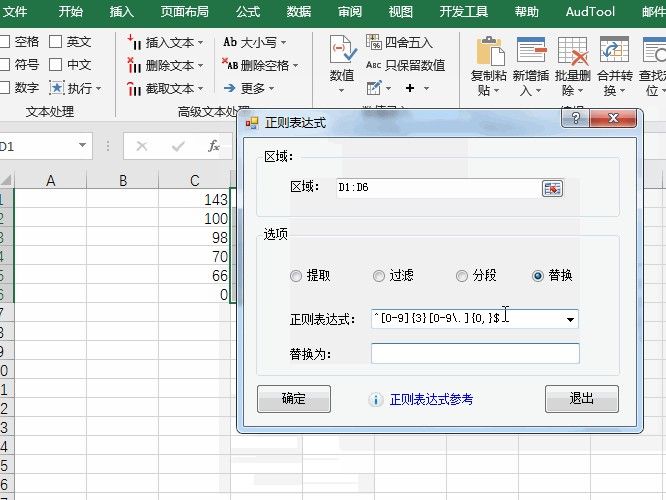Viewport: 666px width, 500px height.
Task: Open the 截取文本 text extract tool
Action: (x=165, y=88)
